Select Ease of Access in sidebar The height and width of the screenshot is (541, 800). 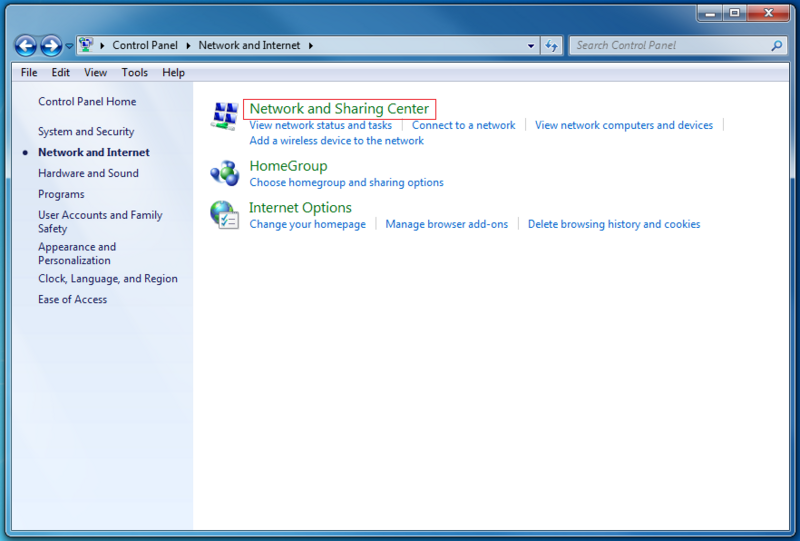click(72, 300)
